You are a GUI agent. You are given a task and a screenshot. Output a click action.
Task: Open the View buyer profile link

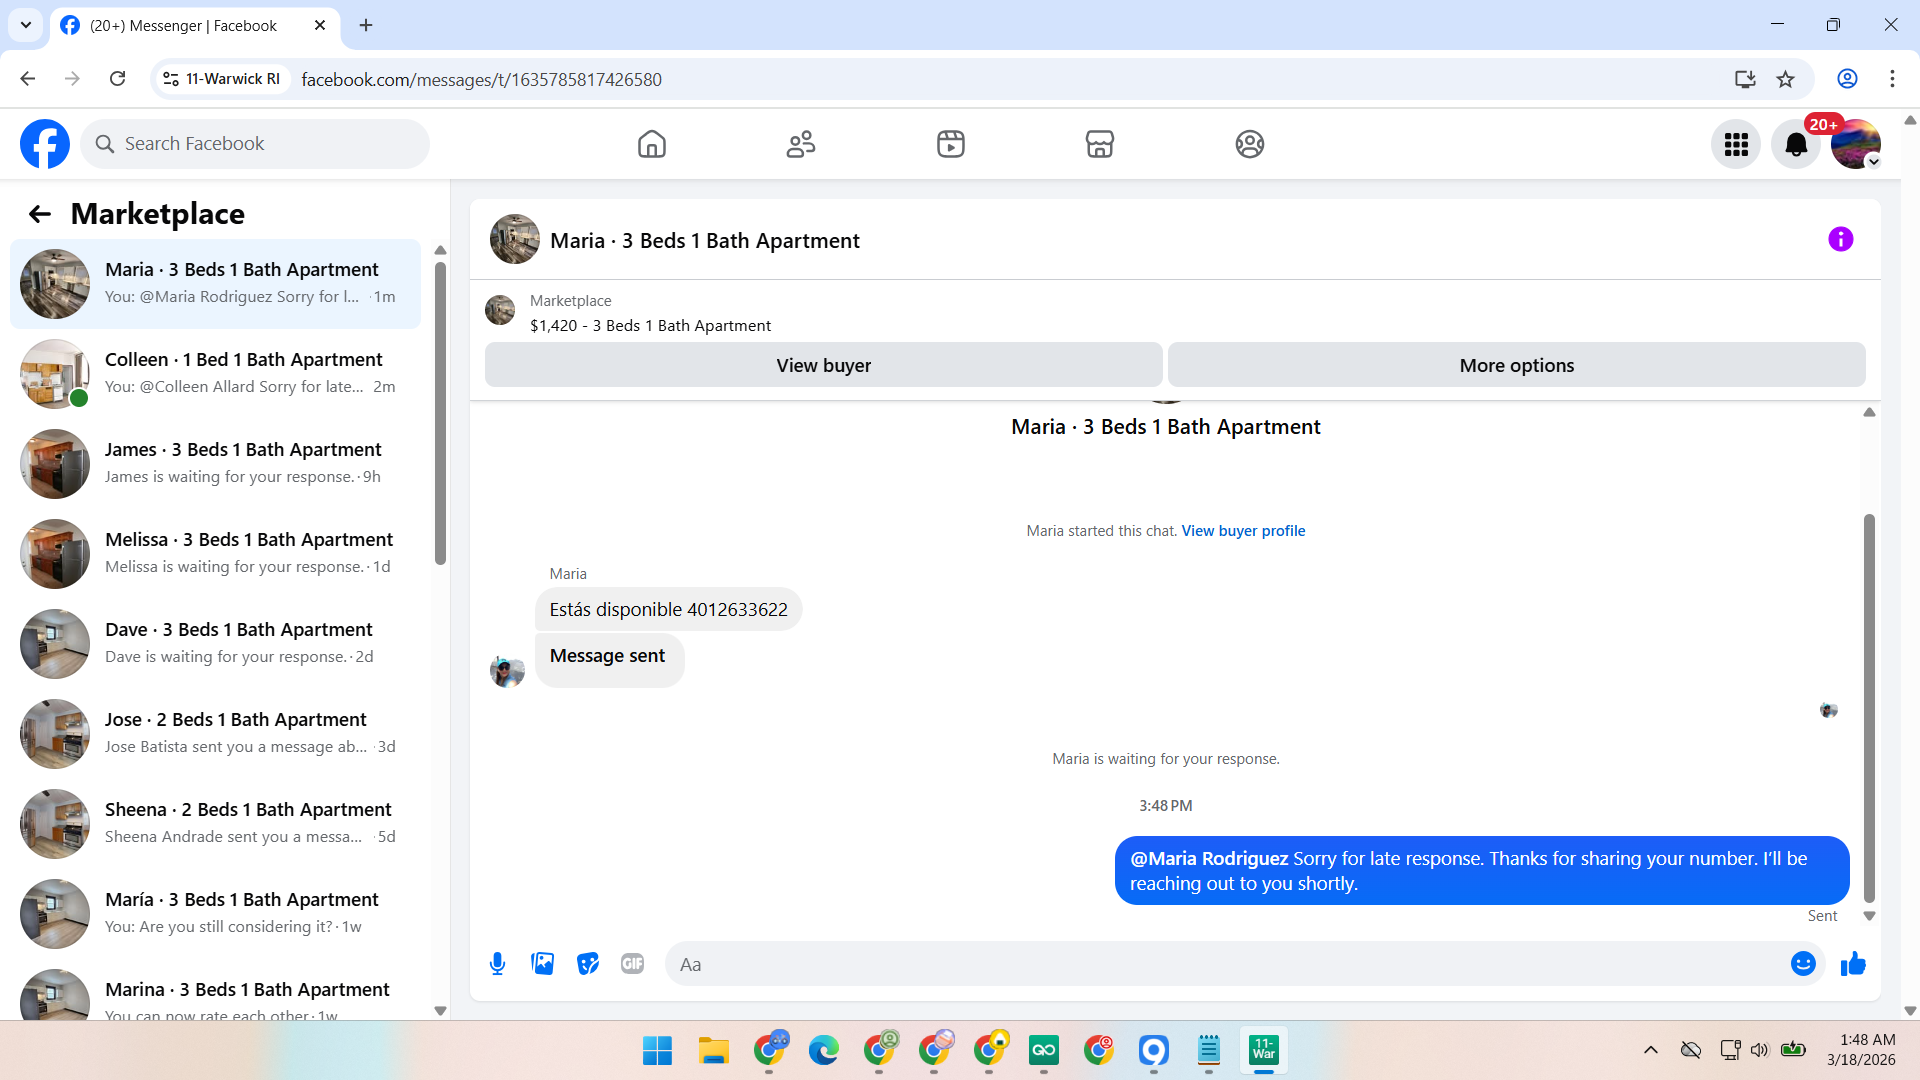click(1243, 531)
